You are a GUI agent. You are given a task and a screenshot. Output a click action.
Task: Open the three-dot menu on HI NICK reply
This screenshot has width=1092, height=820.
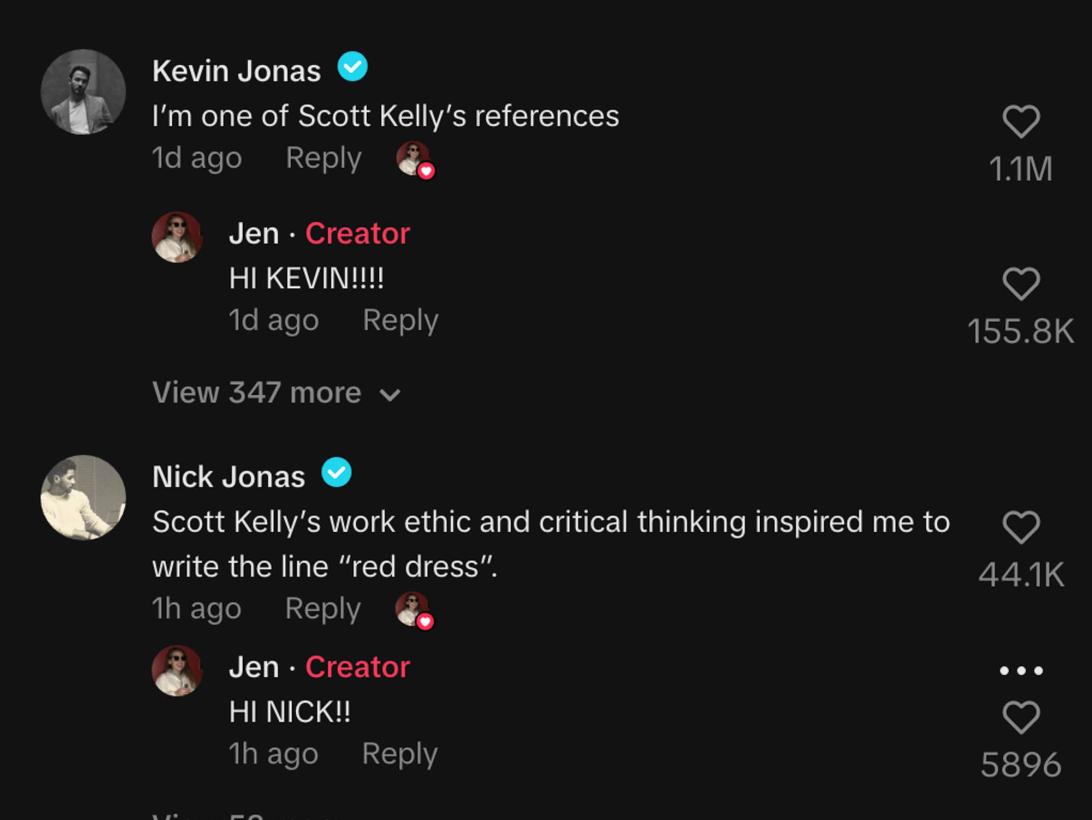pyautogui.click(x=1021, y=671)
